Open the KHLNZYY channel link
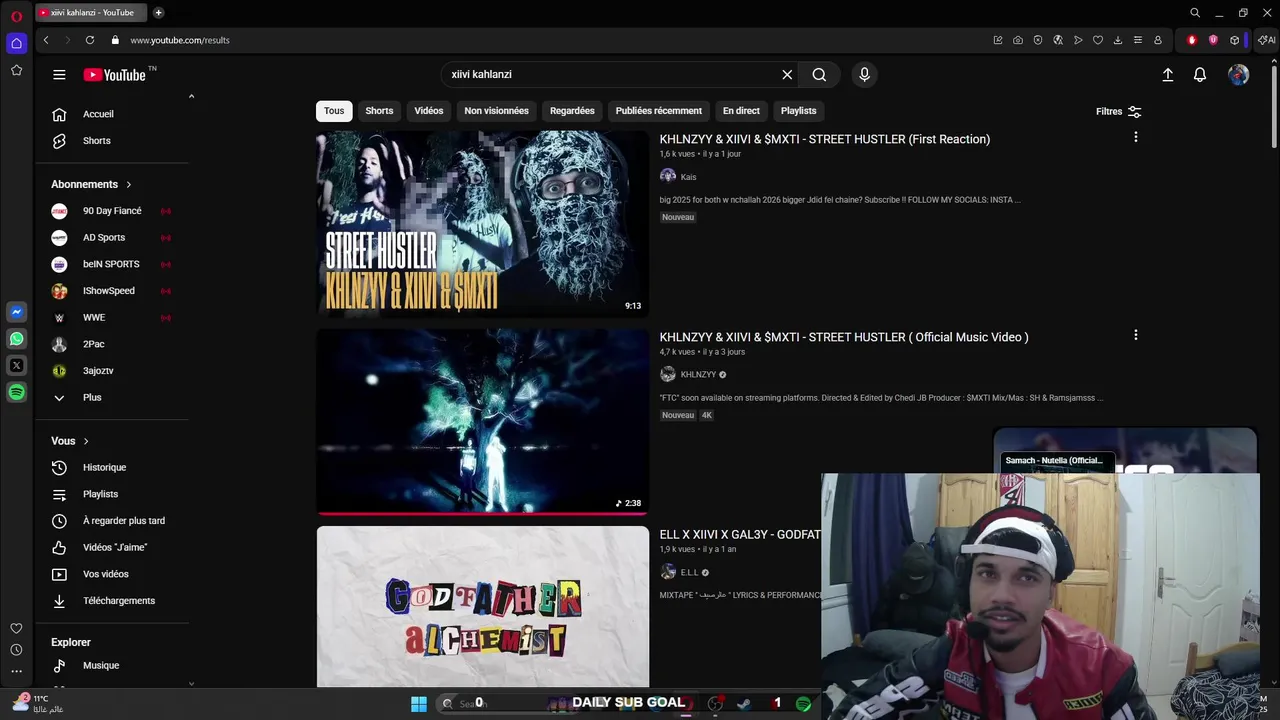 pyautogui.click(x=698, y=375)
